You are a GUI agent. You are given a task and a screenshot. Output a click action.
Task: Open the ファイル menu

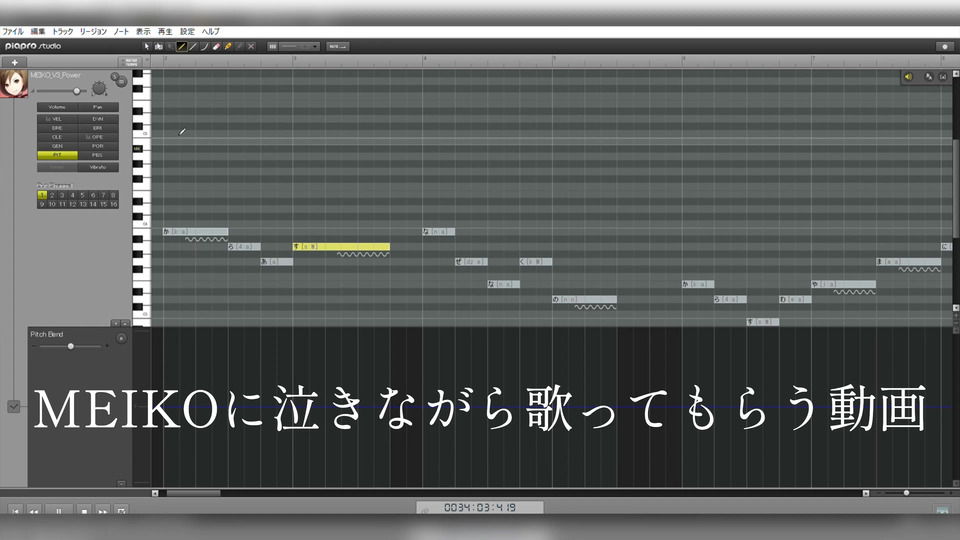pyautogui.click(x=13, y=31)
